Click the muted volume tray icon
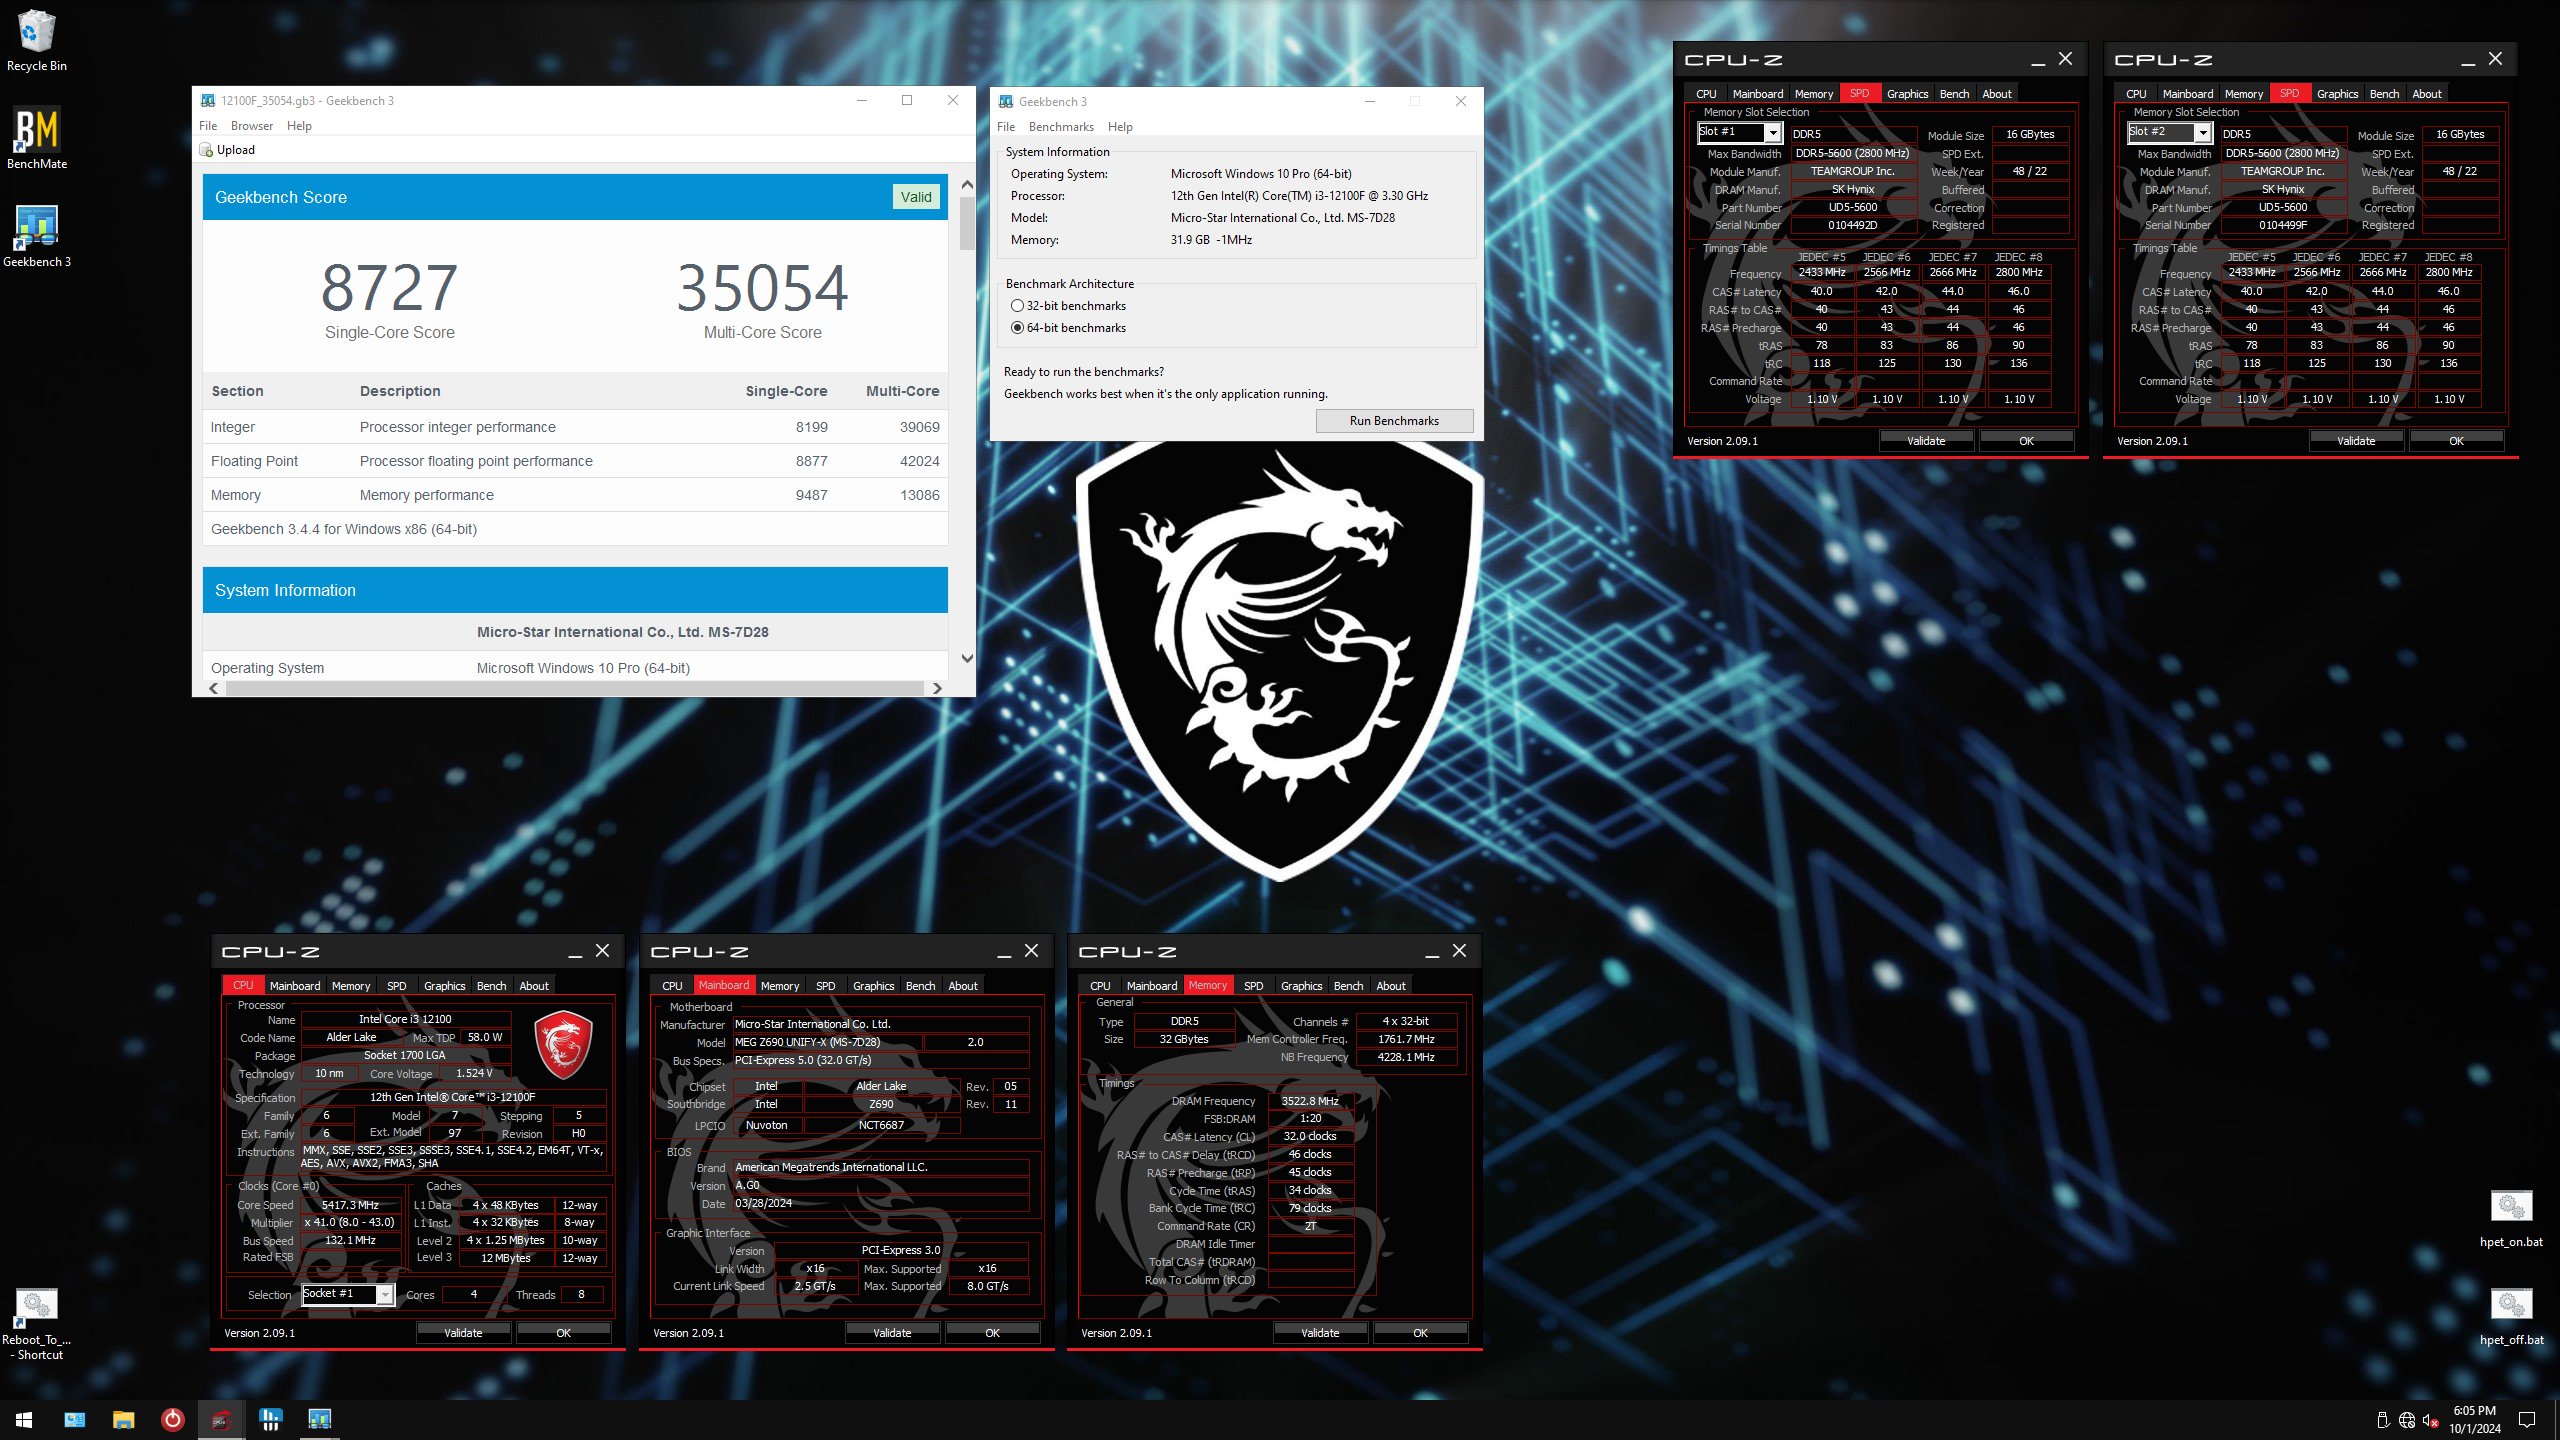2560x1440 pixels. [2431, 1420]
